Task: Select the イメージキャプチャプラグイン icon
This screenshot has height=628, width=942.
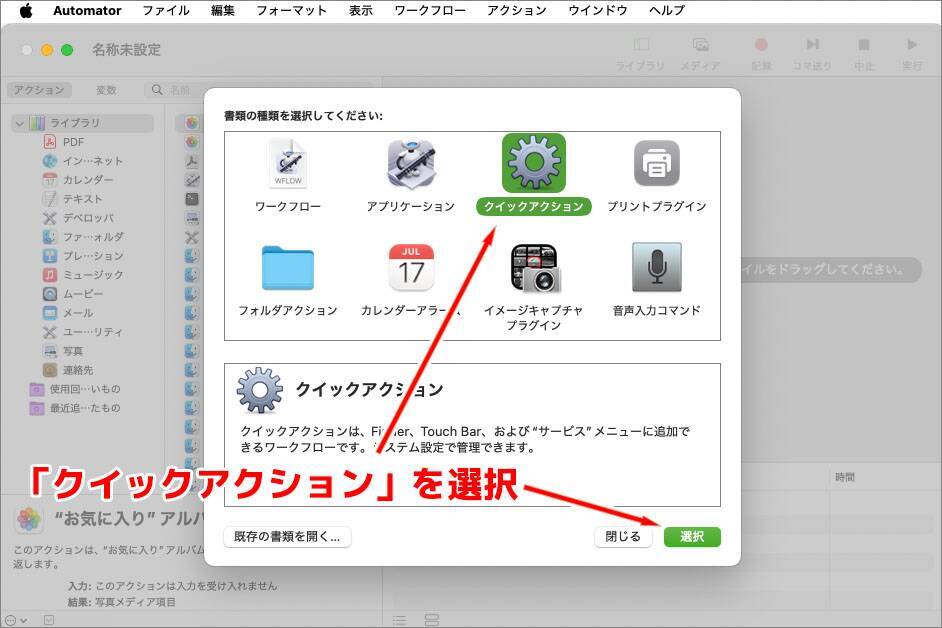Action: coord(533,268)
